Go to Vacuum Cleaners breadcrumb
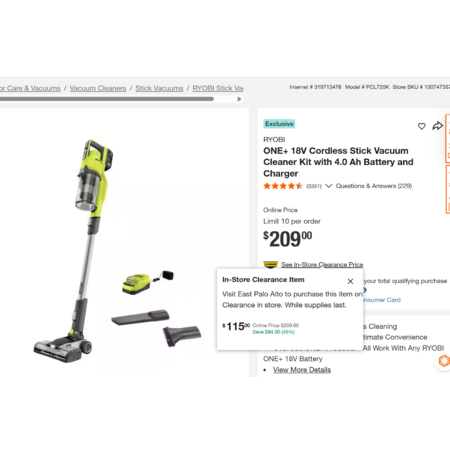 pyautogui.click(x=98, y=88)
